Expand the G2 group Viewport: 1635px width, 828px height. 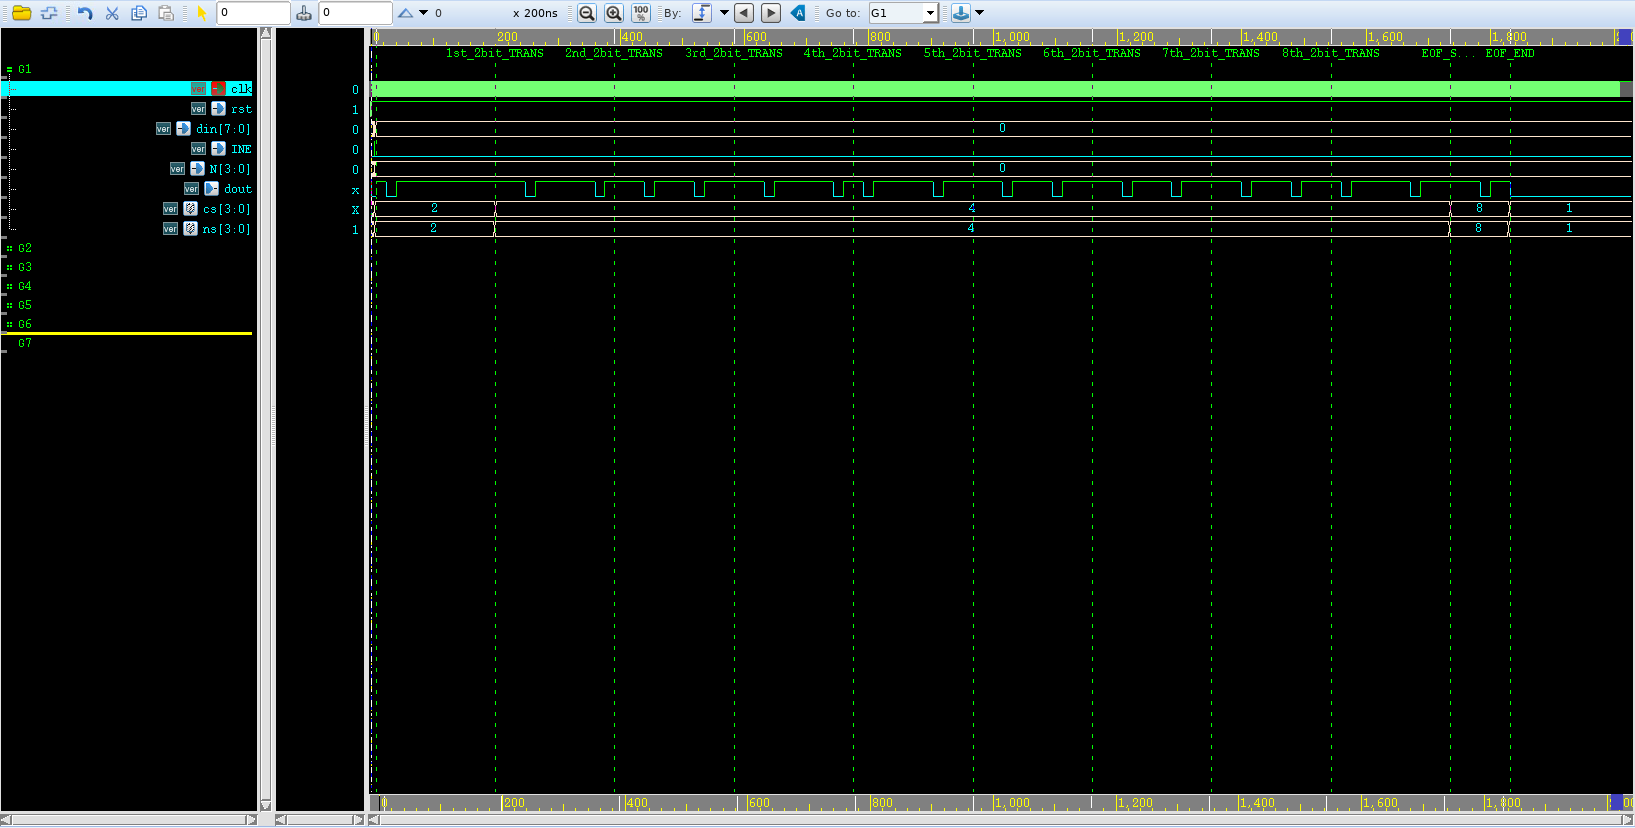point(10,248)
